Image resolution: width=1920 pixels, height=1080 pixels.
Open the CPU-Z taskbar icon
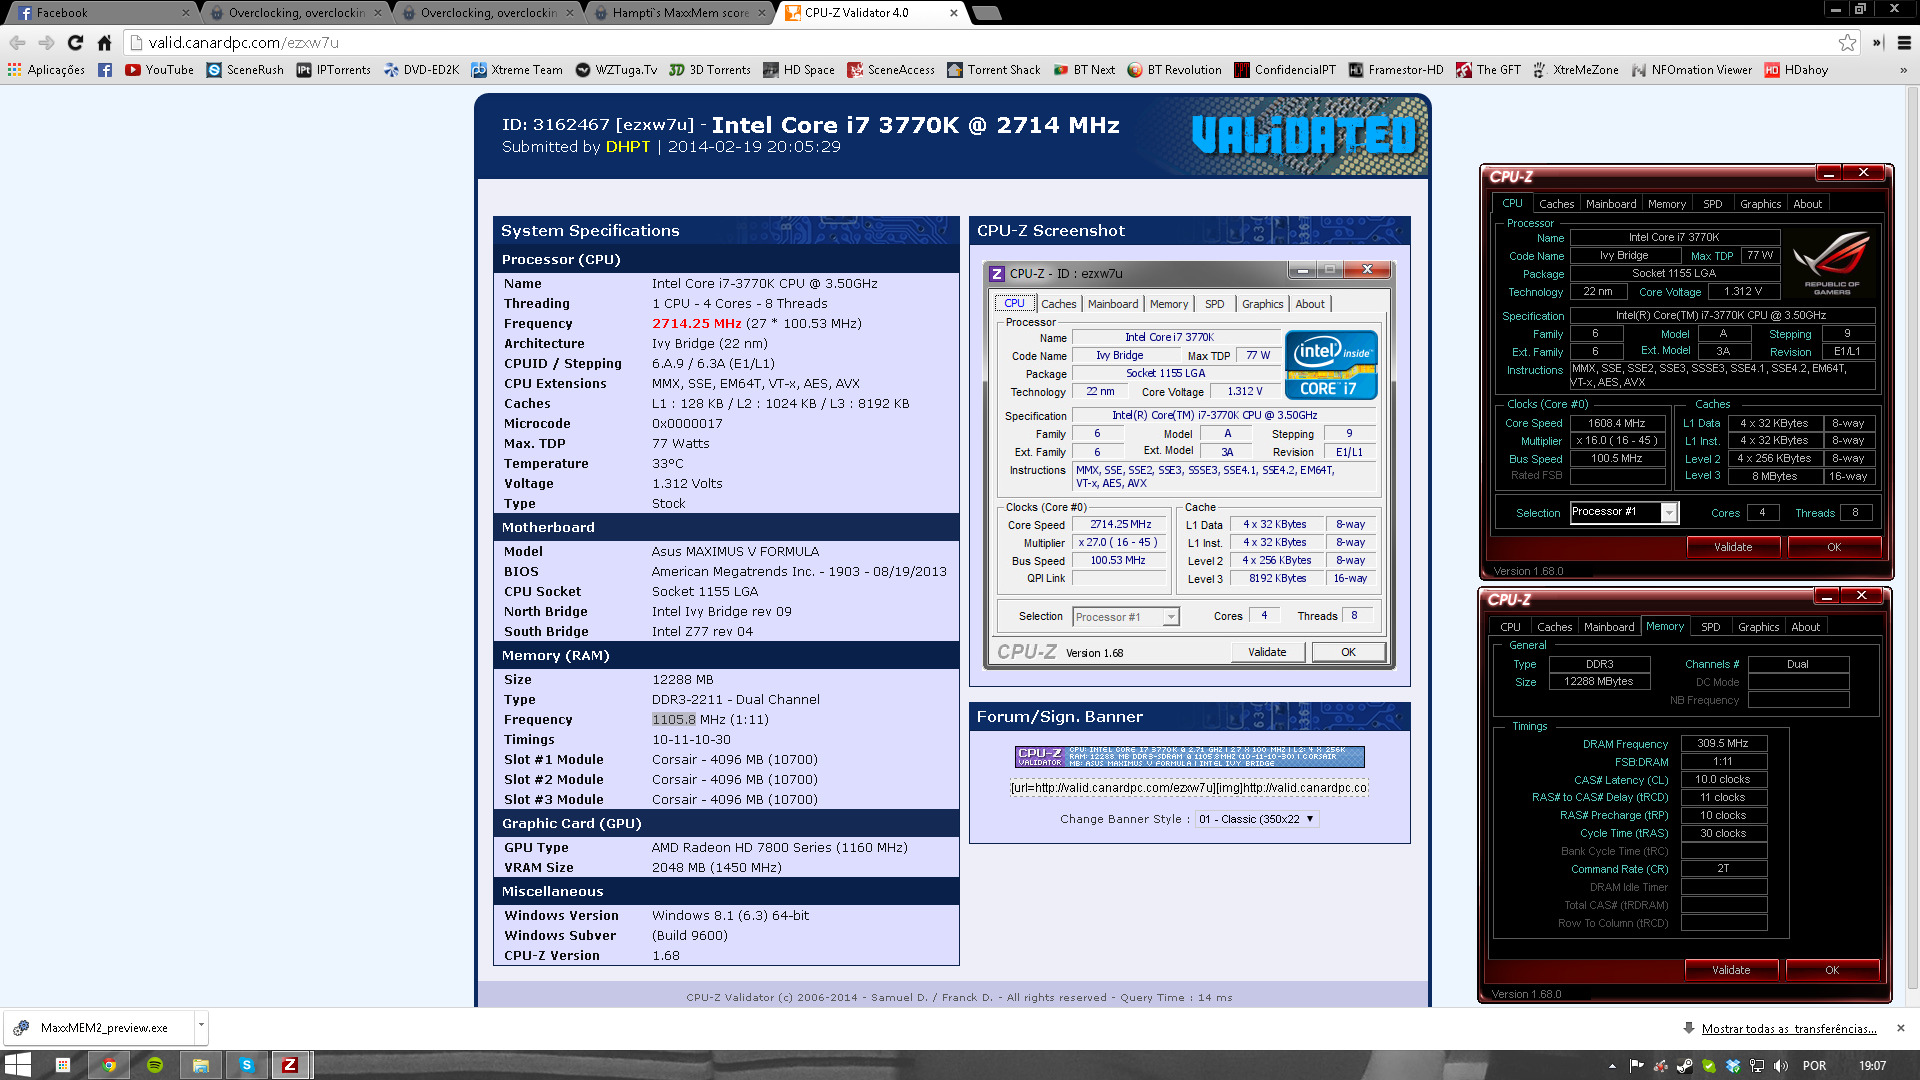point(290,1065)
